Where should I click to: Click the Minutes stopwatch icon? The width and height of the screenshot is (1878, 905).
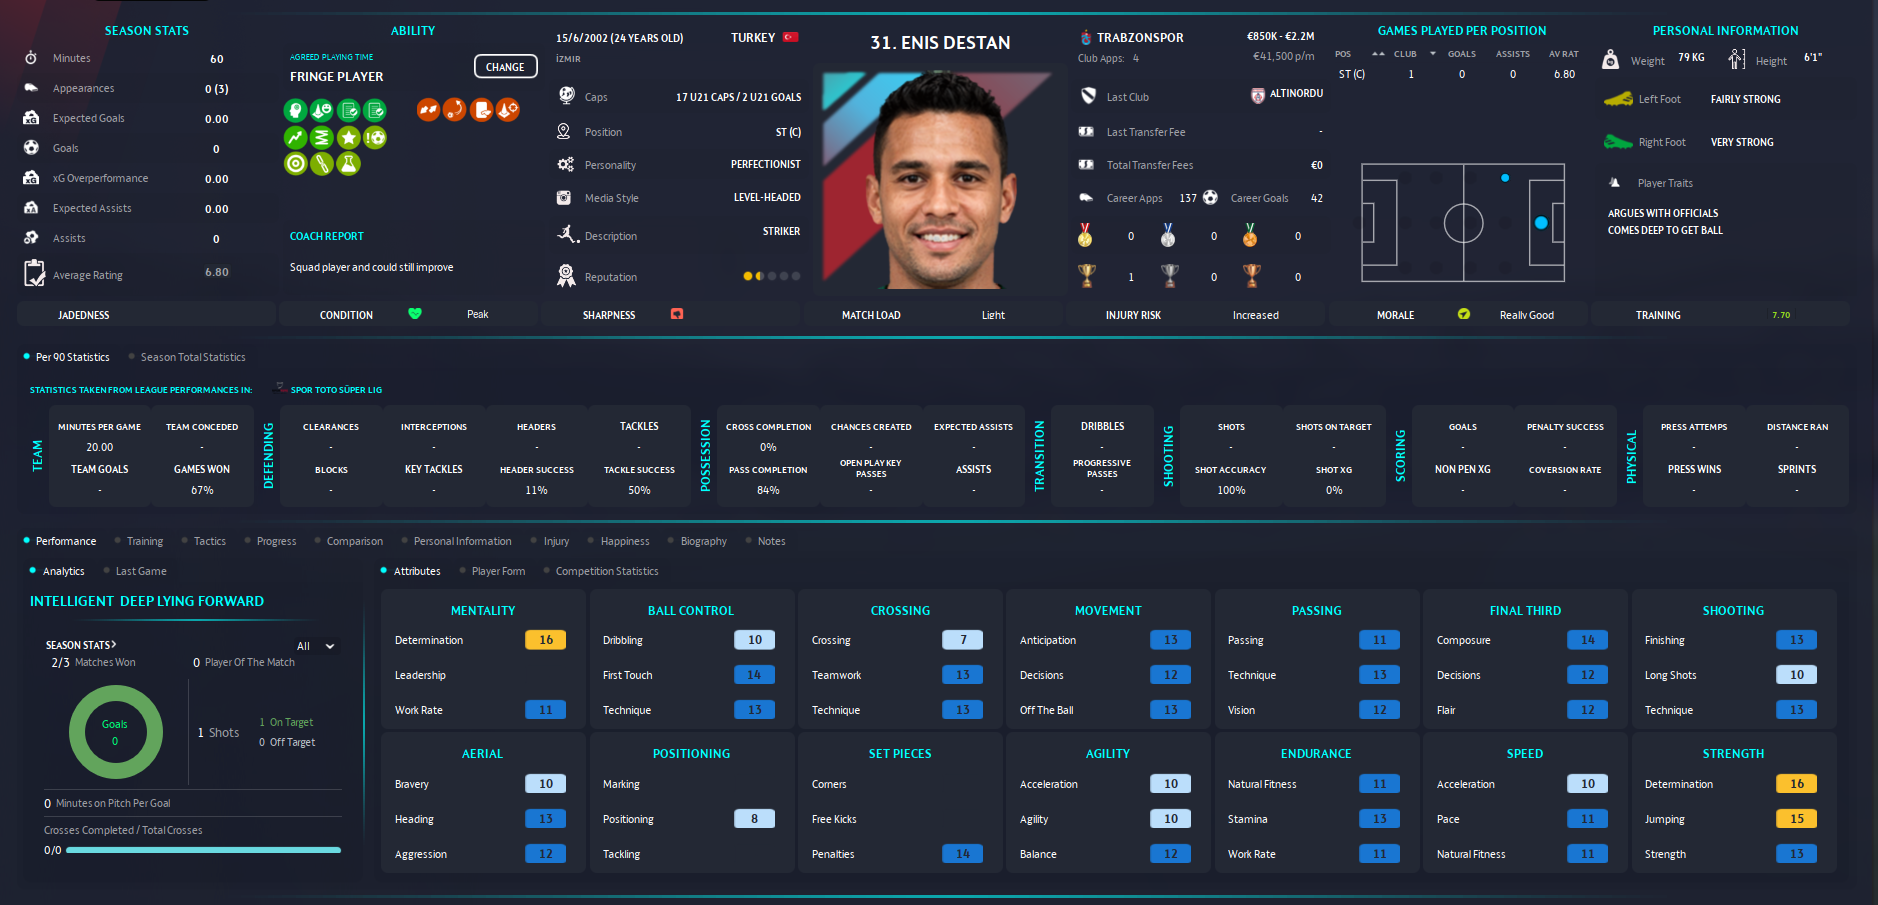[x=31, y=58]
